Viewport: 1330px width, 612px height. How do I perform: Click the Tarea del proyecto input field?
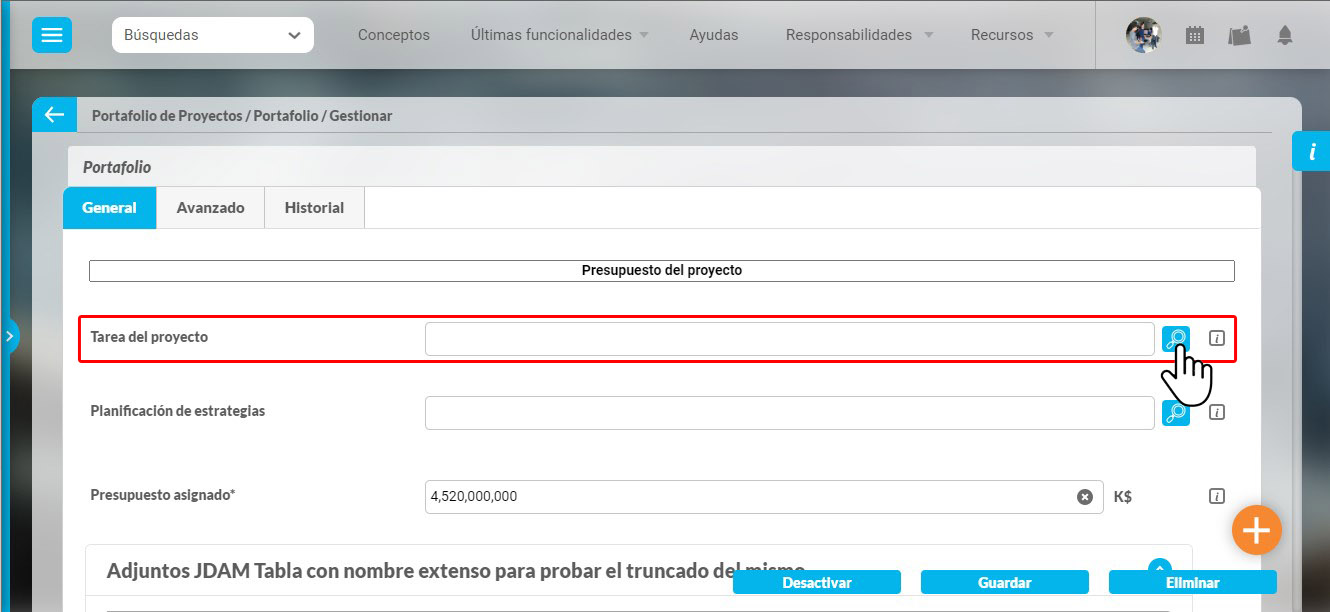pyautogui.click(x=789, y=339)
